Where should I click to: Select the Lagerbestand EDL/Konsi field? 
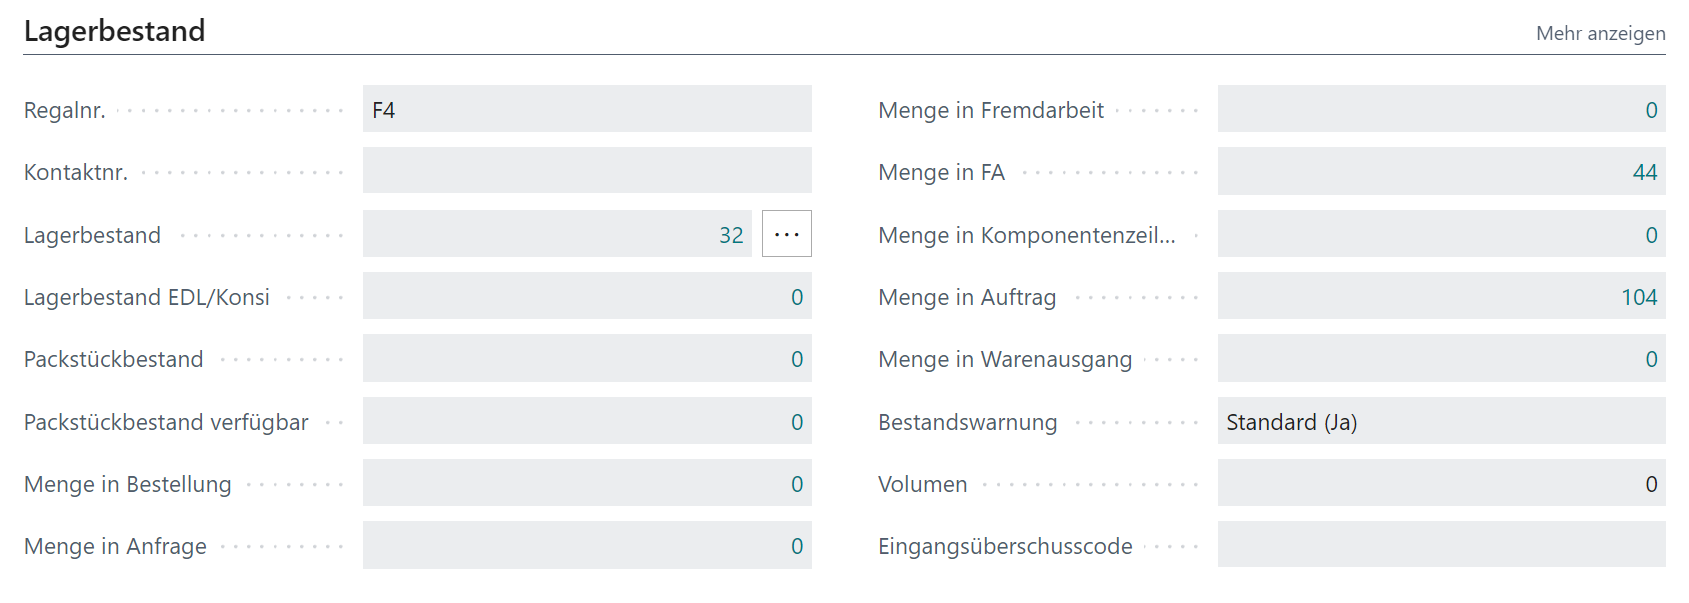[587, 296]
